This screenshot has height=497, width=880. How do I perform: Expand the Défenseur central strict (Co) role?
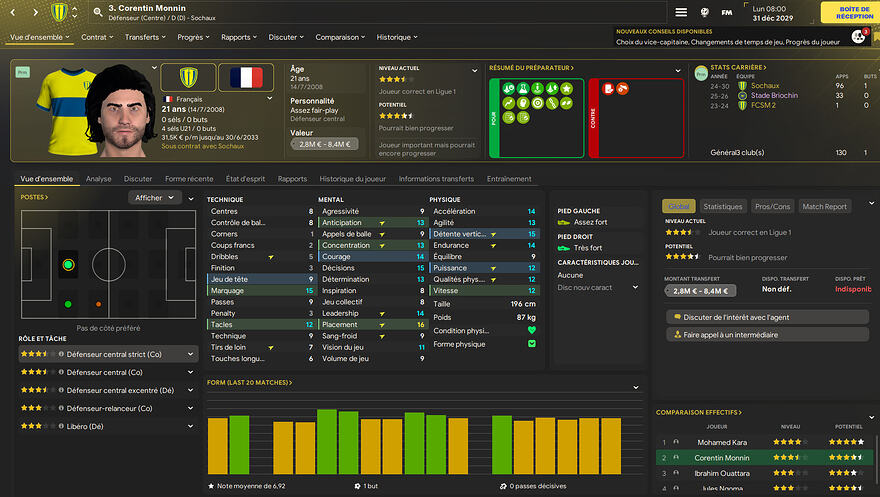pyautogui.click(x=191, y=354)
